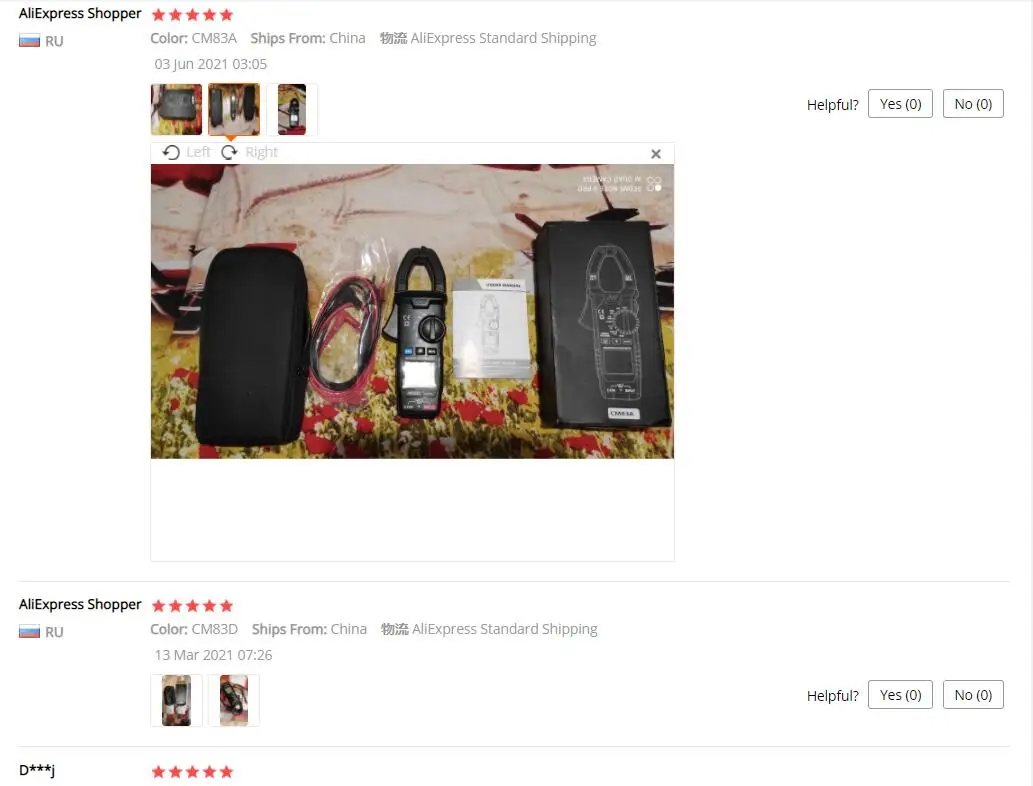Select the highlighted second CM83A review thumbnail

point(234,109)
